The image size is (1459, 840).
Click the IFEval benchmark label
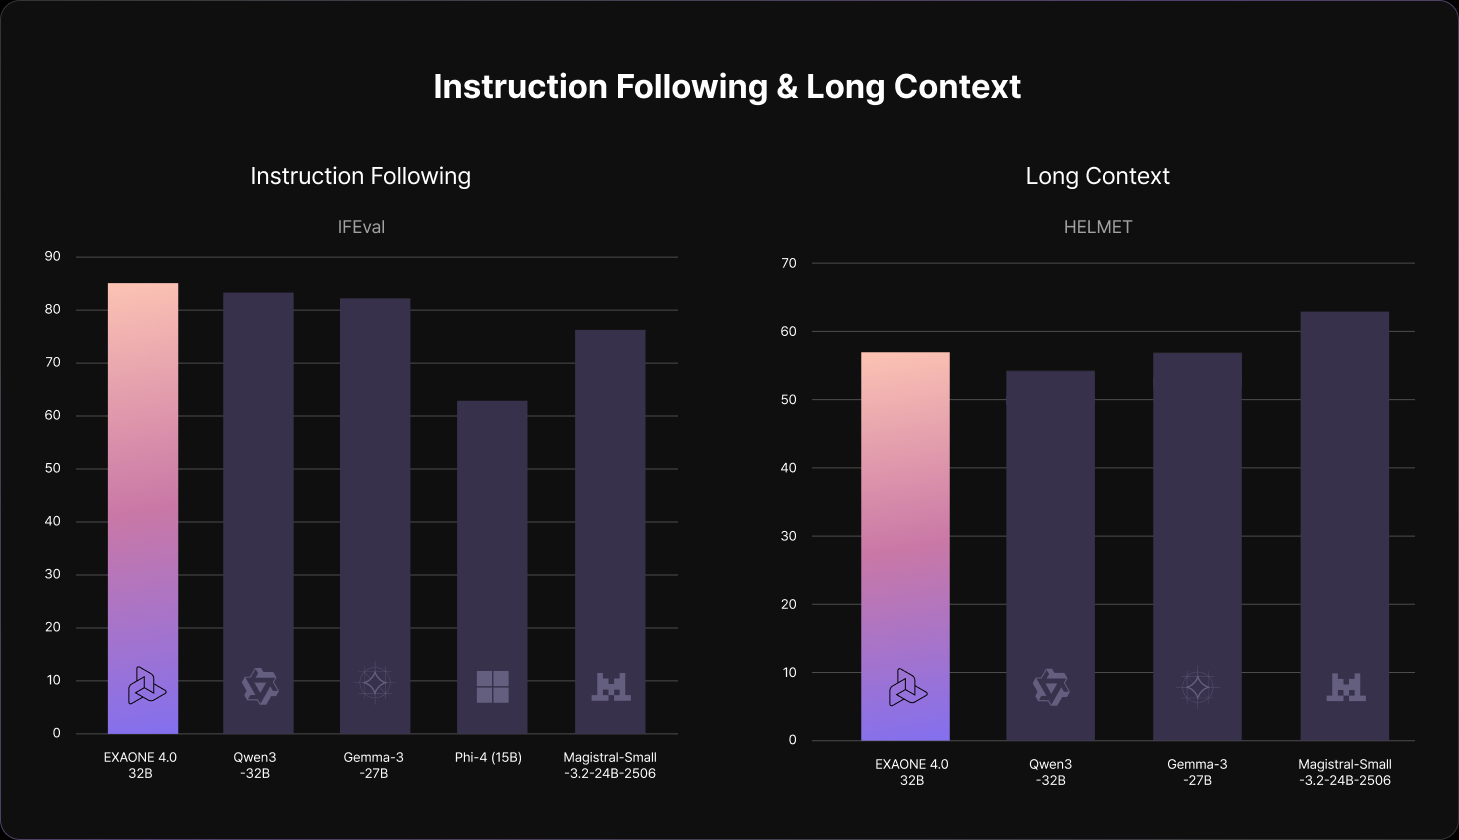click(x=361, y=227)
